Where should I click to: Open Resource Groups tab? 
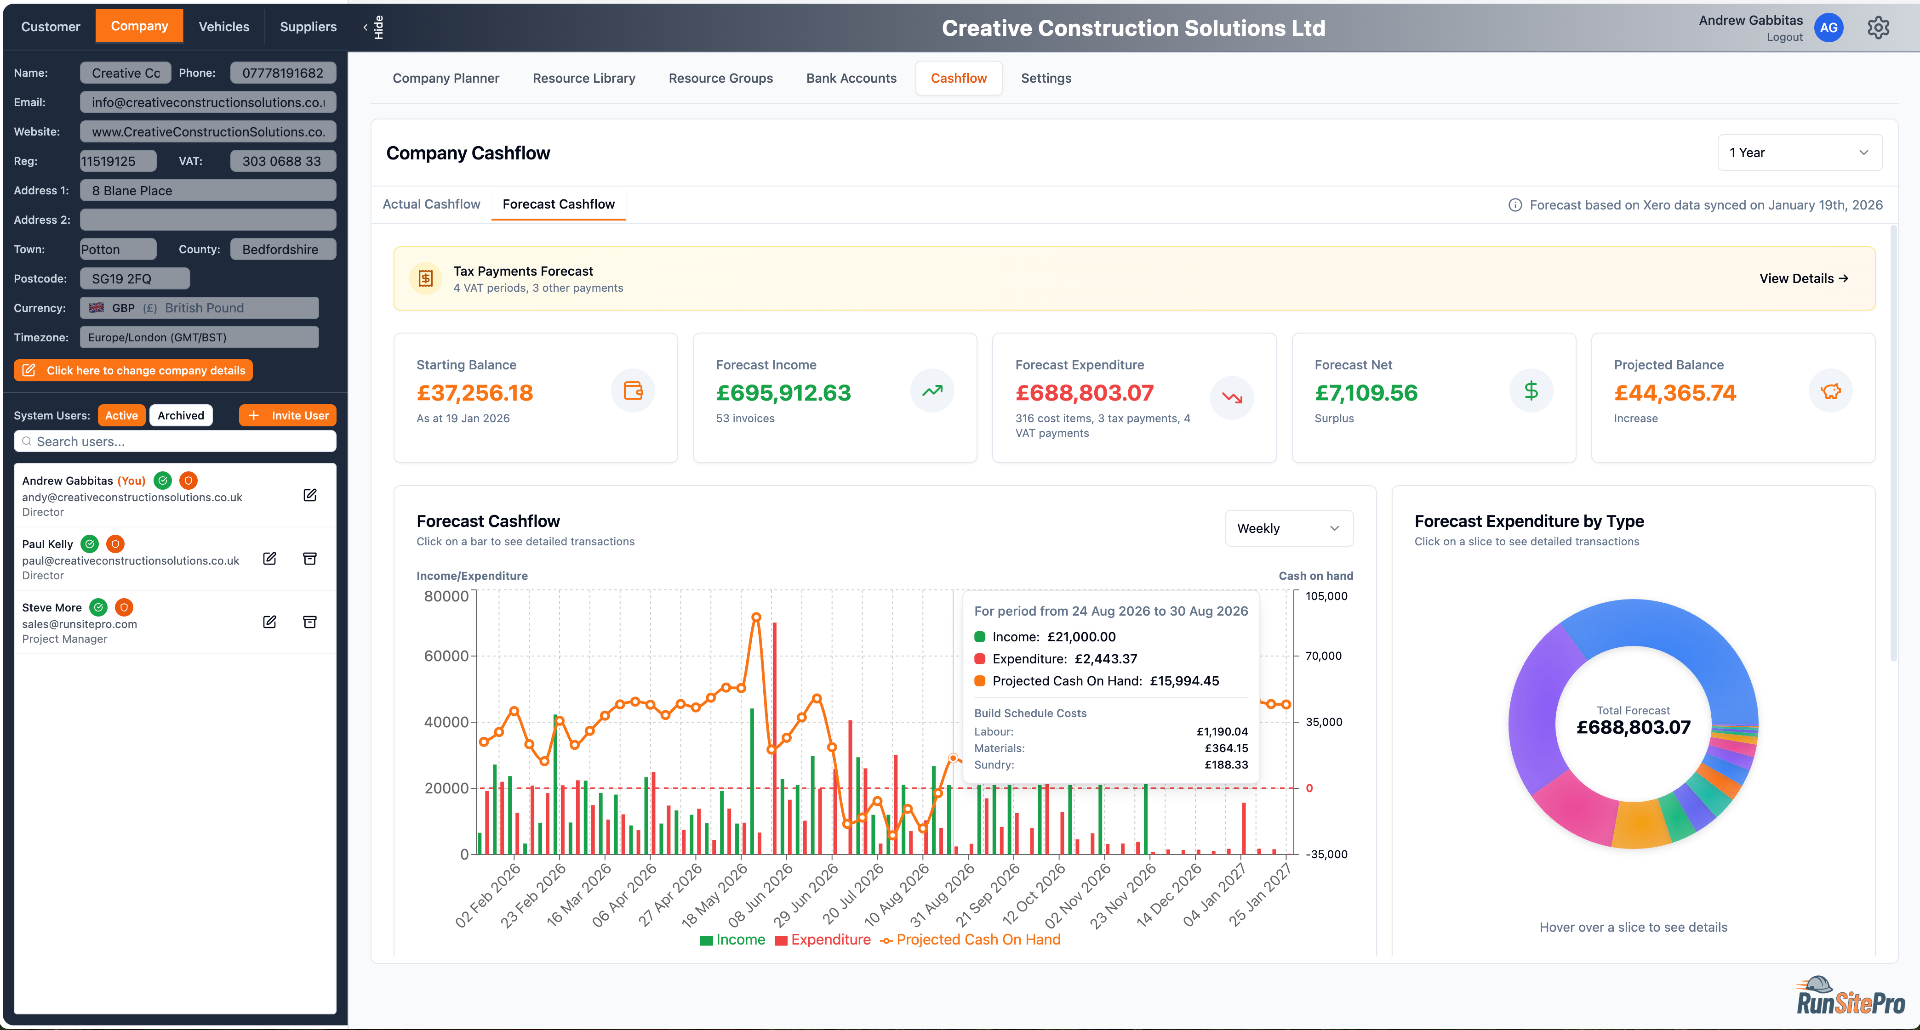click(721, 78)
